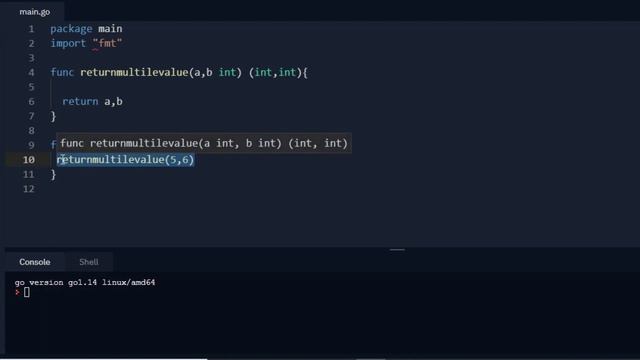This screenshot has height=360, width=640.
Task: Switch to the Shell tab
Action: point(89,262)
